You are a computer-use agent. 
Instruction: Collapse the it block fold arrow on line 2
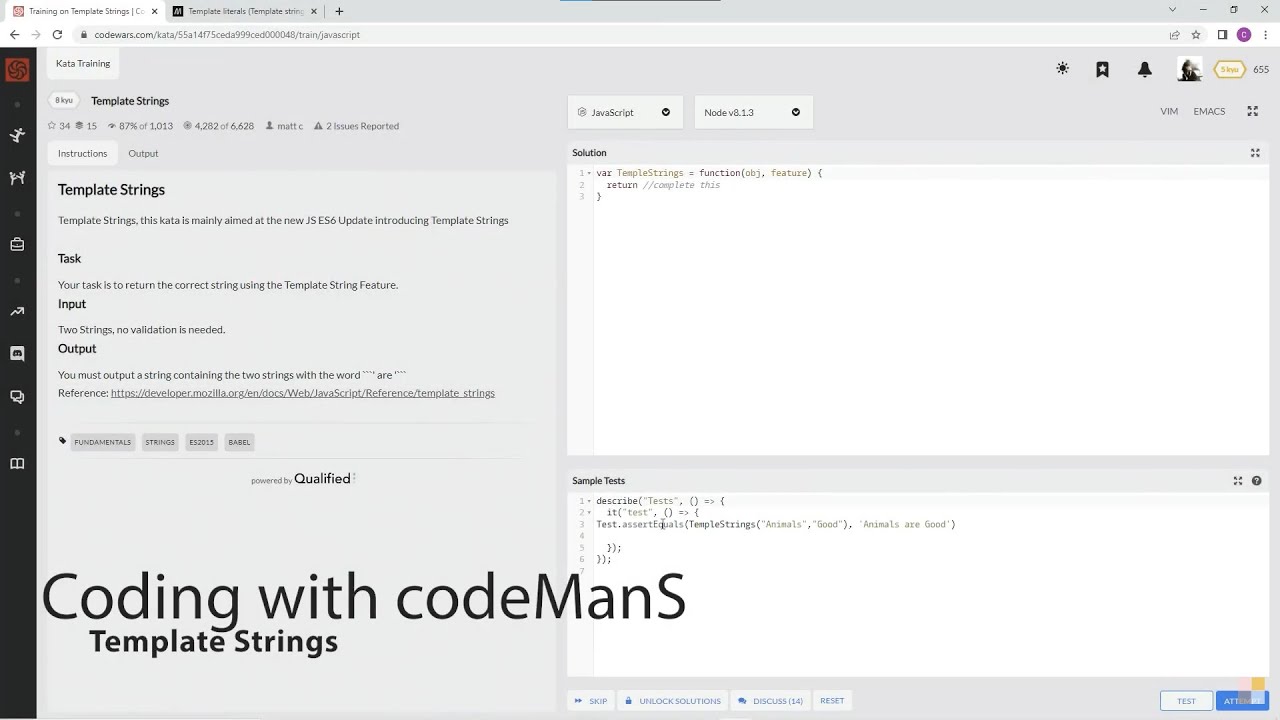click(589, 513)
